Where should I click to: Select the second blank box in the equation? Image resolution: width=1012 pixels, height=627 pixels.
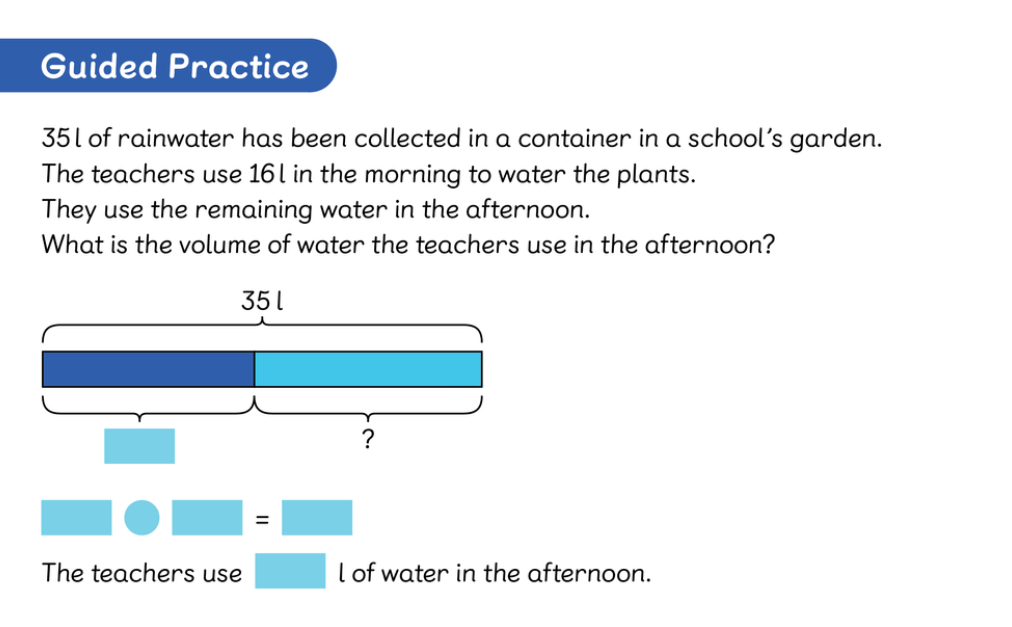coord(207,518)
